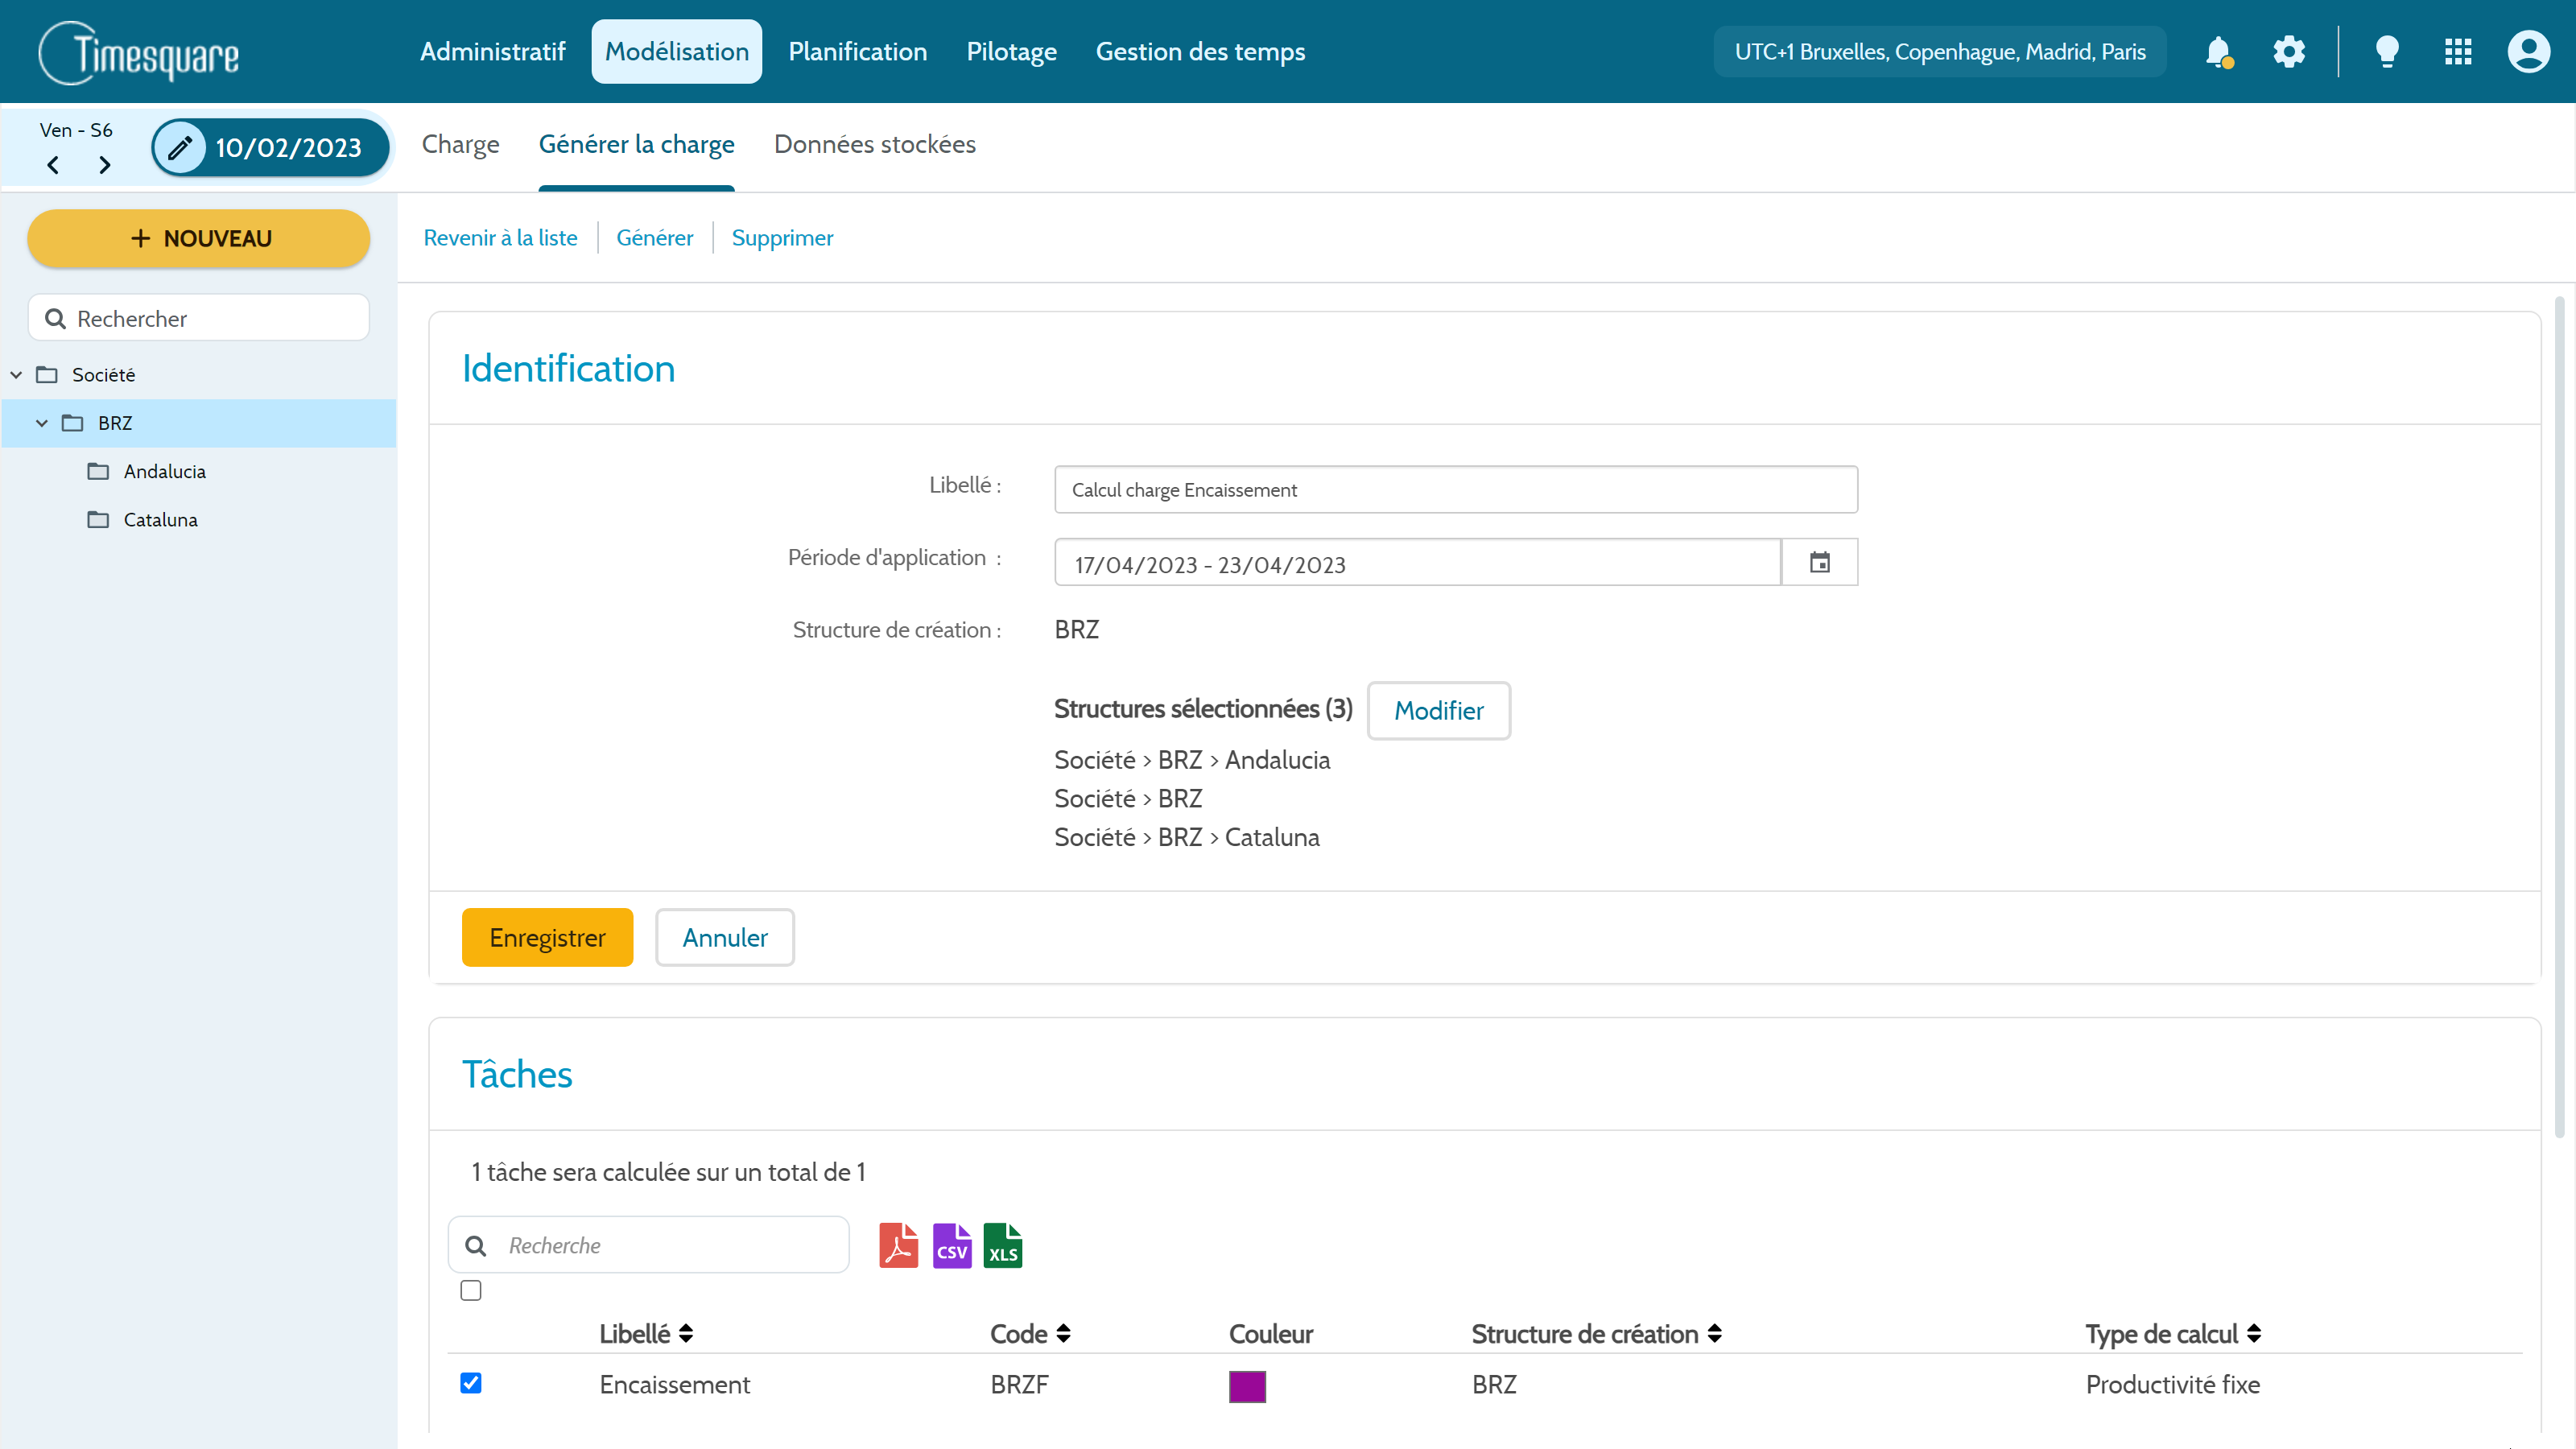Image resolution: width=2576 pixels, height=1449 pixels.
Task: Click the Encaissement task label
Action: tap(674, 1385)
